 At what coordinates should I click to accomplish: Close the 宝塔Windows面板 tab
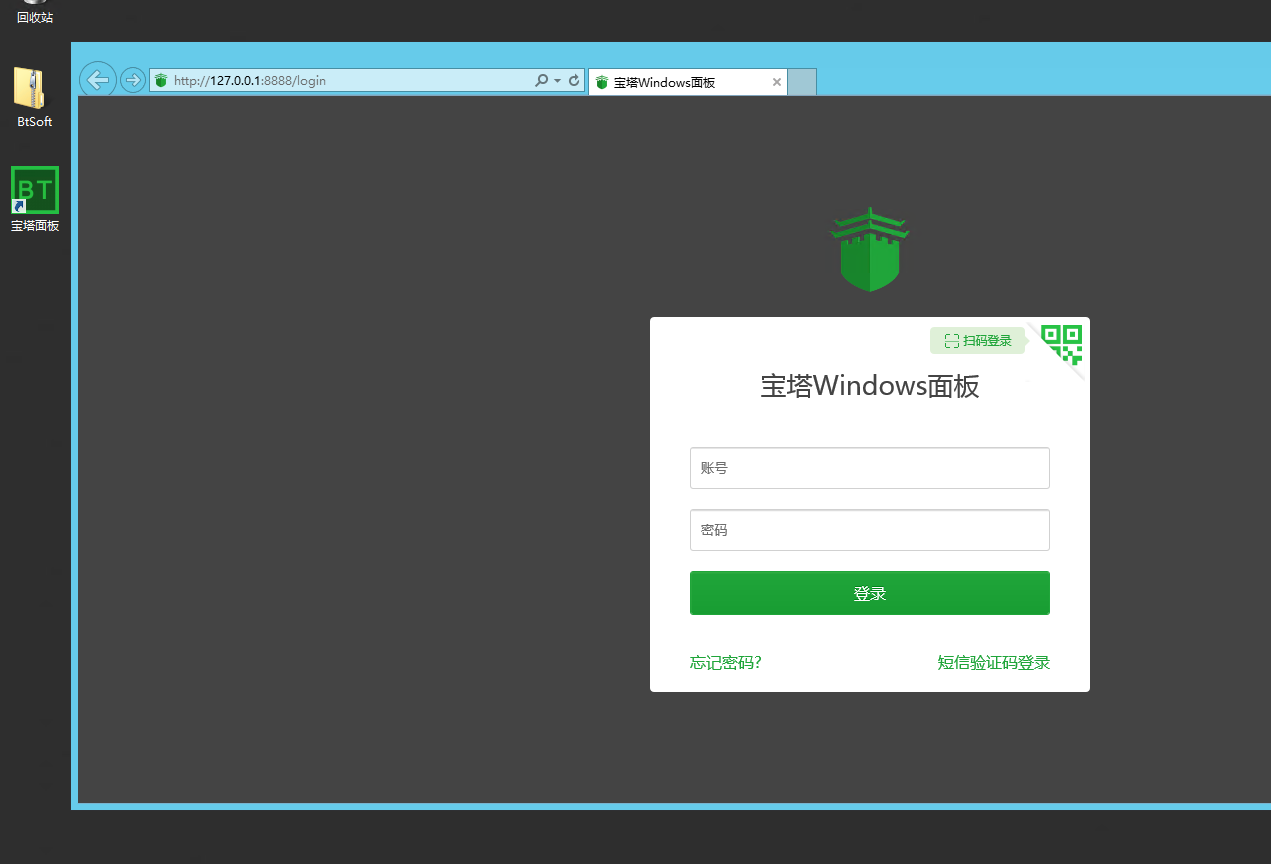coord(777,82)
